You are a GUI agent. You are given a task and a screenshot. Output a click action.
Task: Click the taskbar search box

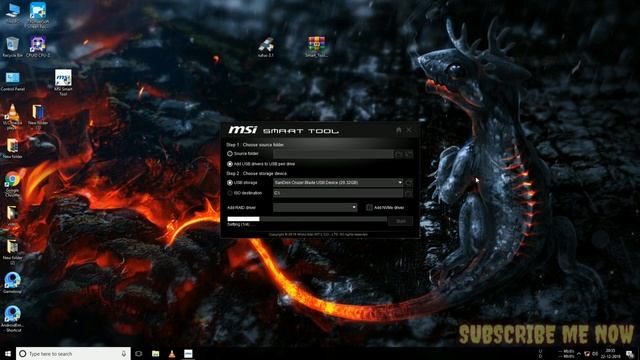click(x=73, y=353)
